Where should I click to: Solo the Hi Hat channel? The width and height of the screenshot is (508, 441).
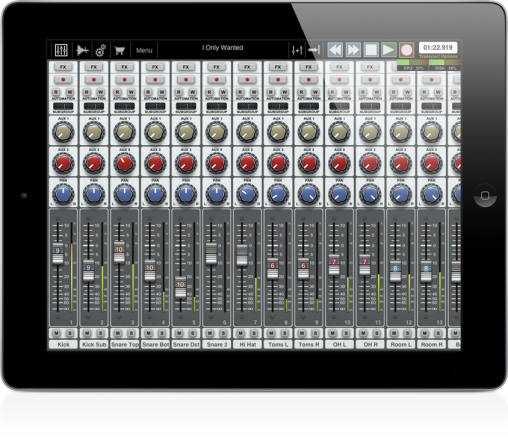254,333
